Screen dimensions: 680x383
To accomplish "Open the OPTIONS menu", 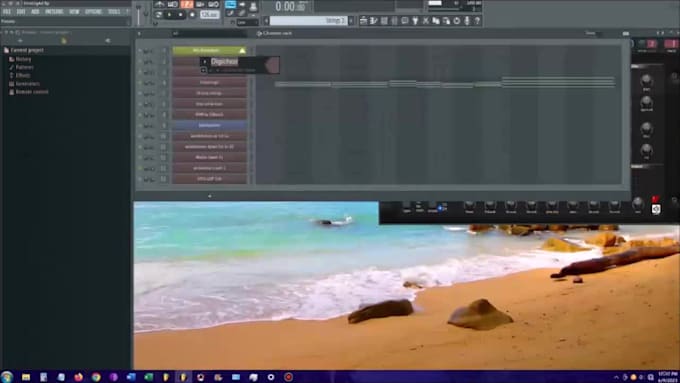I will click(x=93, y=12).
